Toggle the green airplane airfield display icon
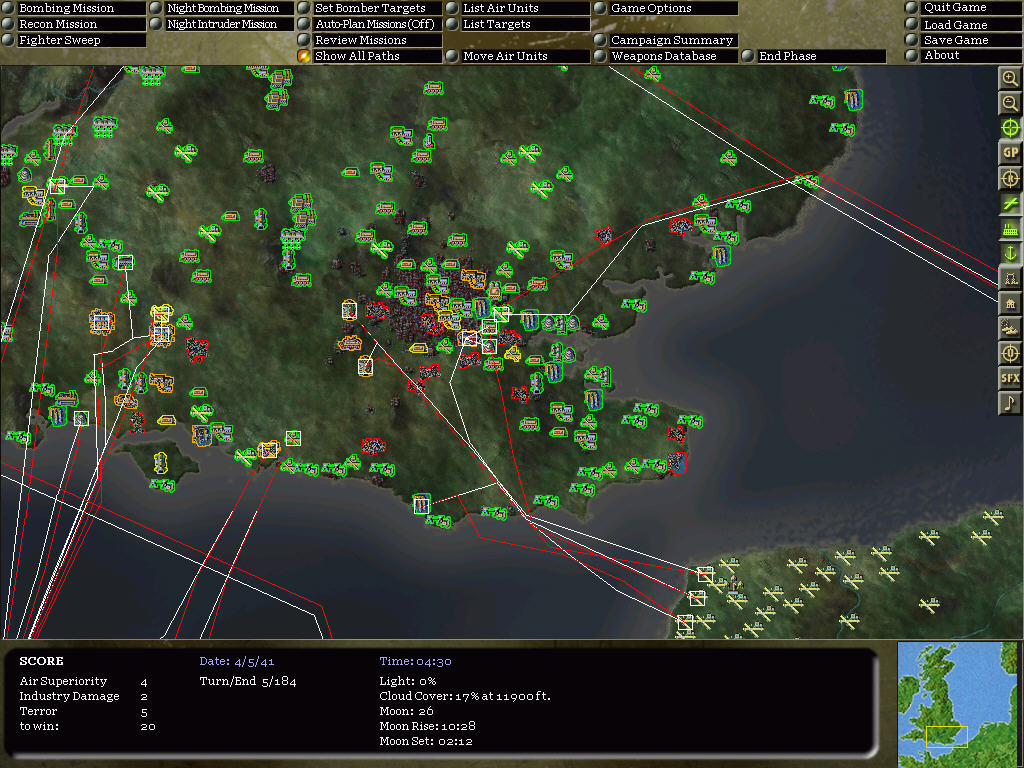 pos(1010,203)
